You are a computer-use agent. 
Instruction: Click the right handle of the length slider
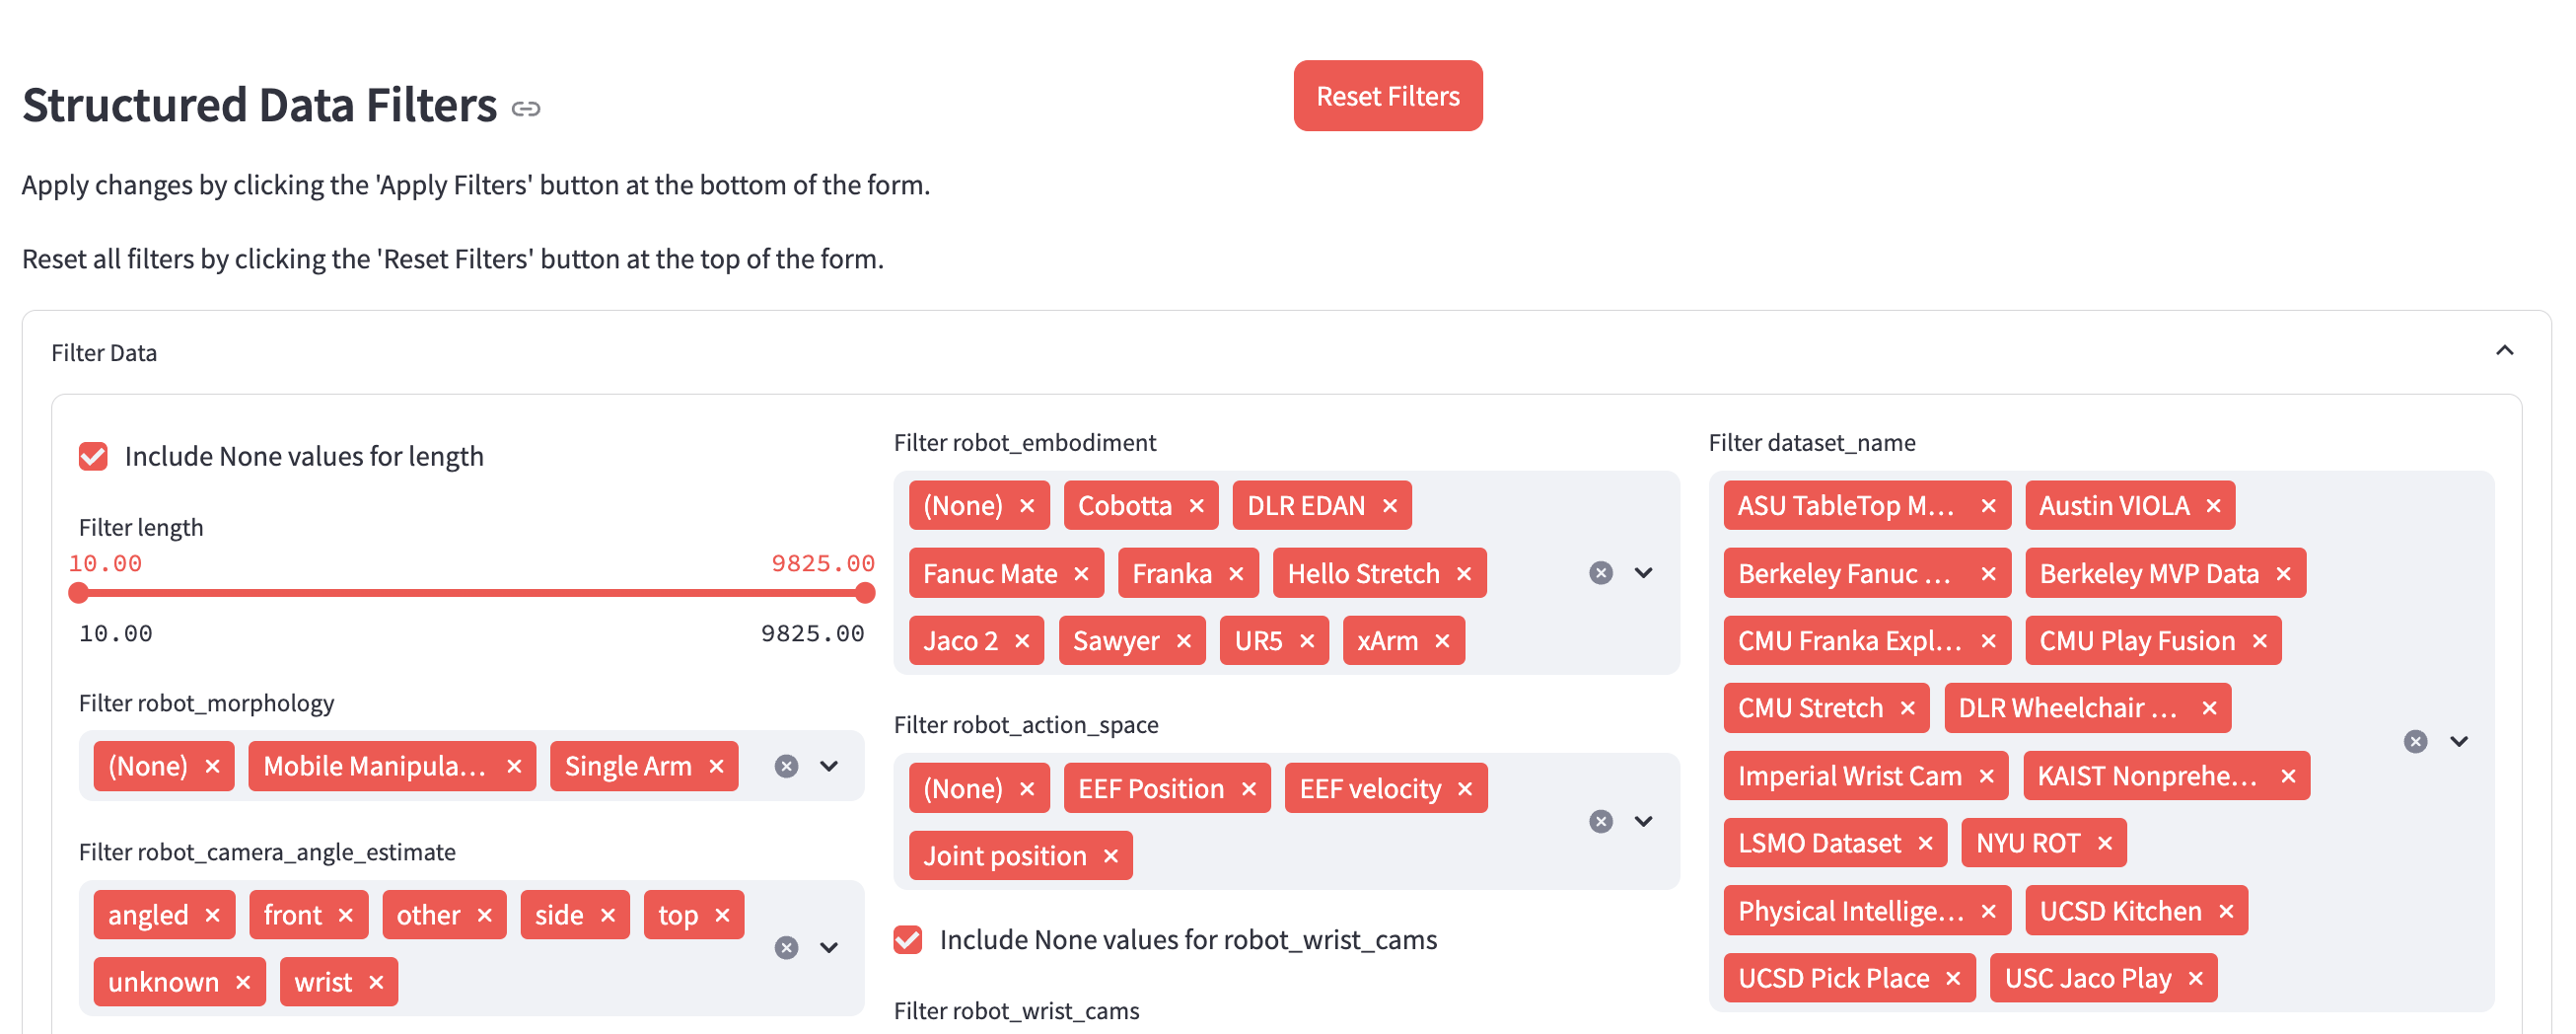pos(865,593)
